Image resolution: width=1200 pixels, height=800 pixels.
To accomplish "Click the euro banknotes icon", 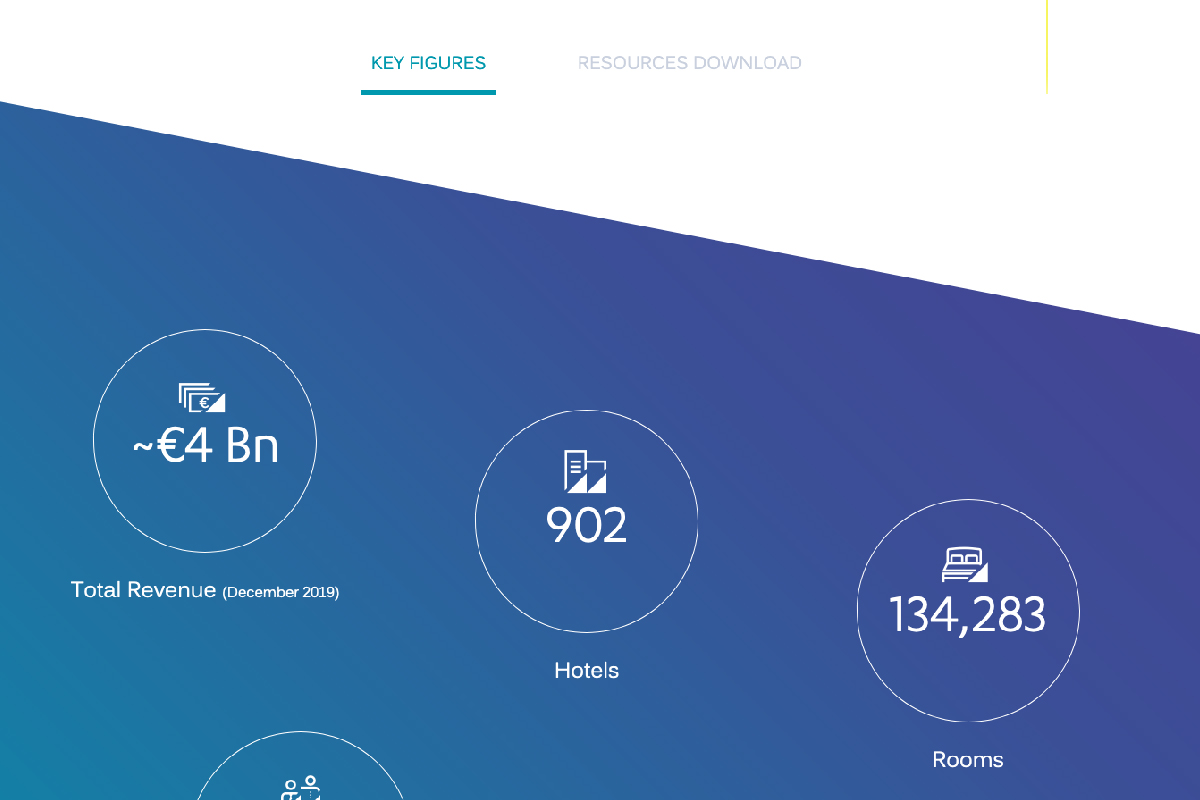I will click(203, 397).
